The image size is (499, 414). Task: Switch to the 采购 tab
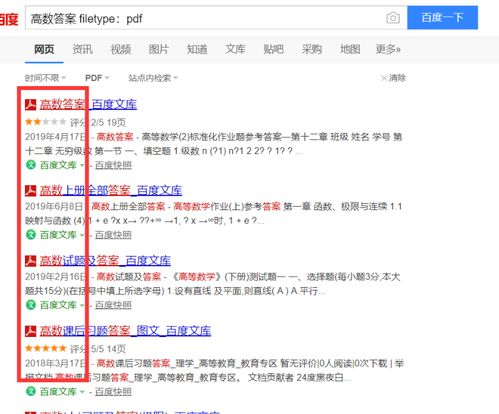coord(311,49)
